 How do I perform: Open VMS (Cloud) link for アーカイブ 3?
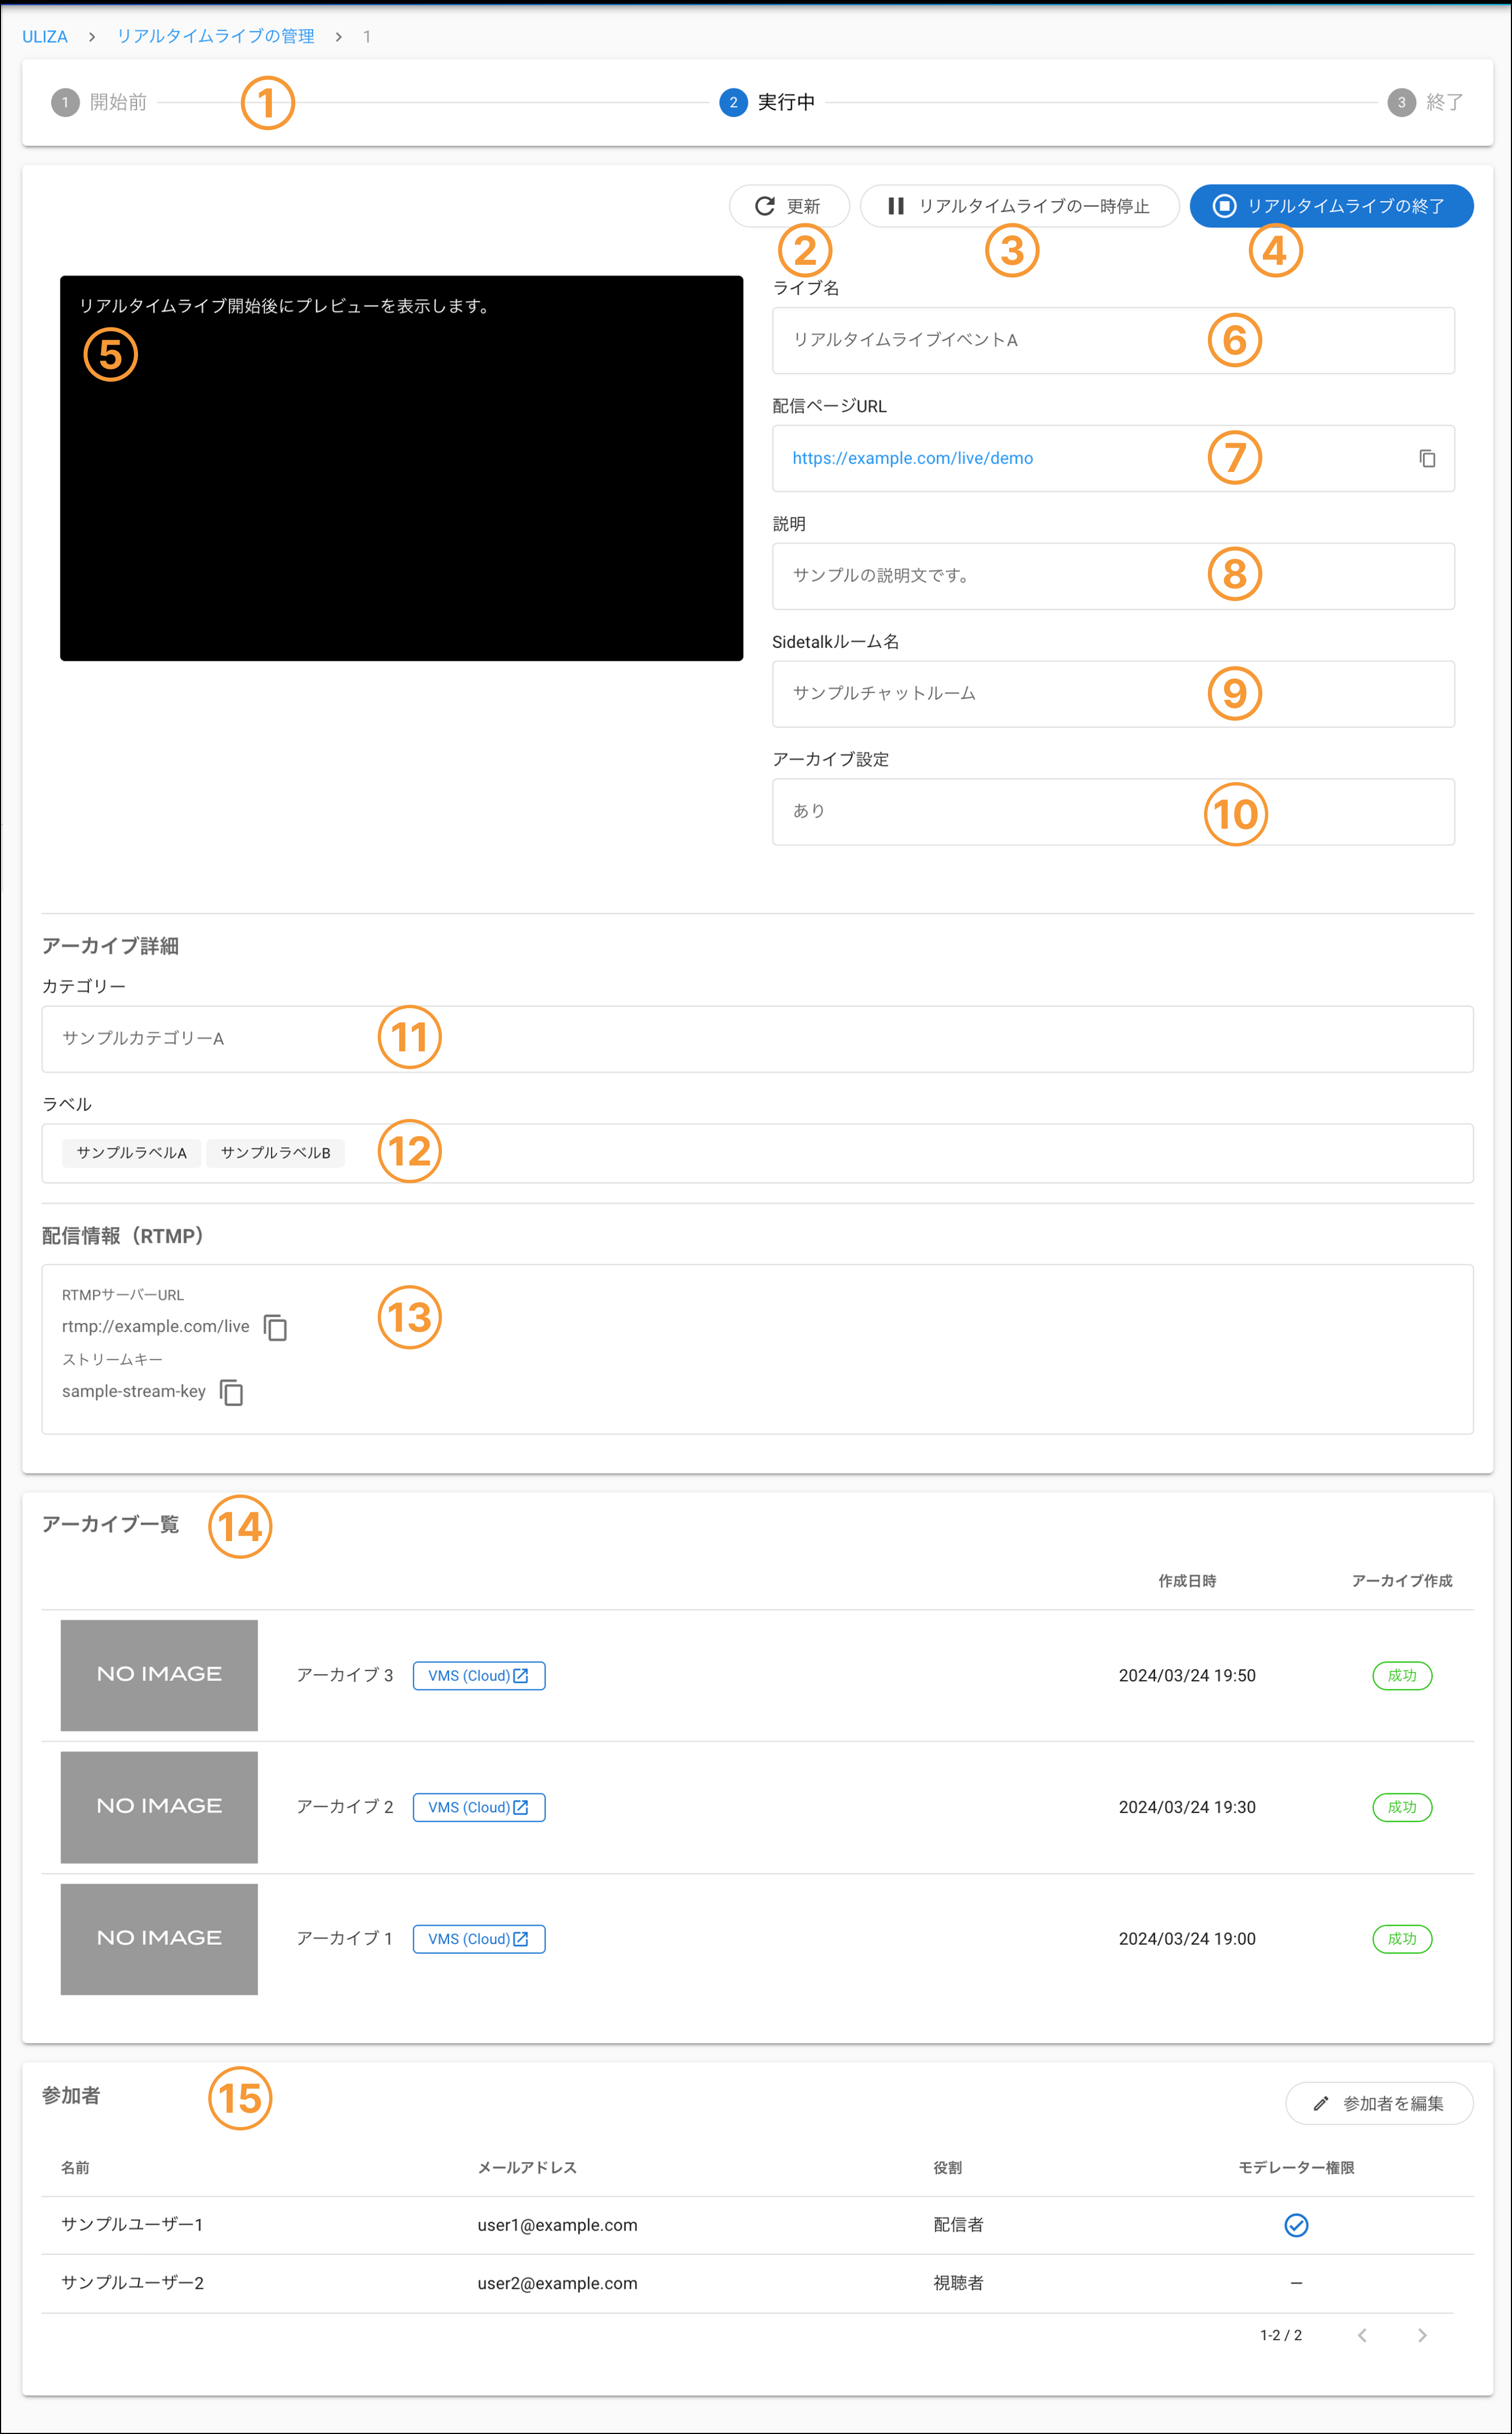[478, 1675]
